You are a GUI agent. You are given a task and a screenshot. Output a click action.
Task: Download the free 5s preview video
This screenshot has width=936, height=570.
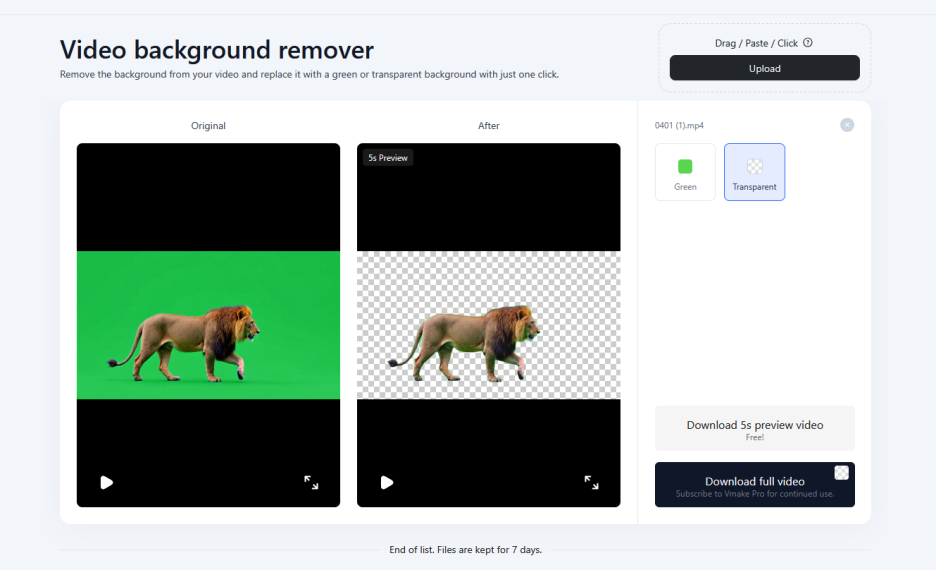click(x=754, y=428)
